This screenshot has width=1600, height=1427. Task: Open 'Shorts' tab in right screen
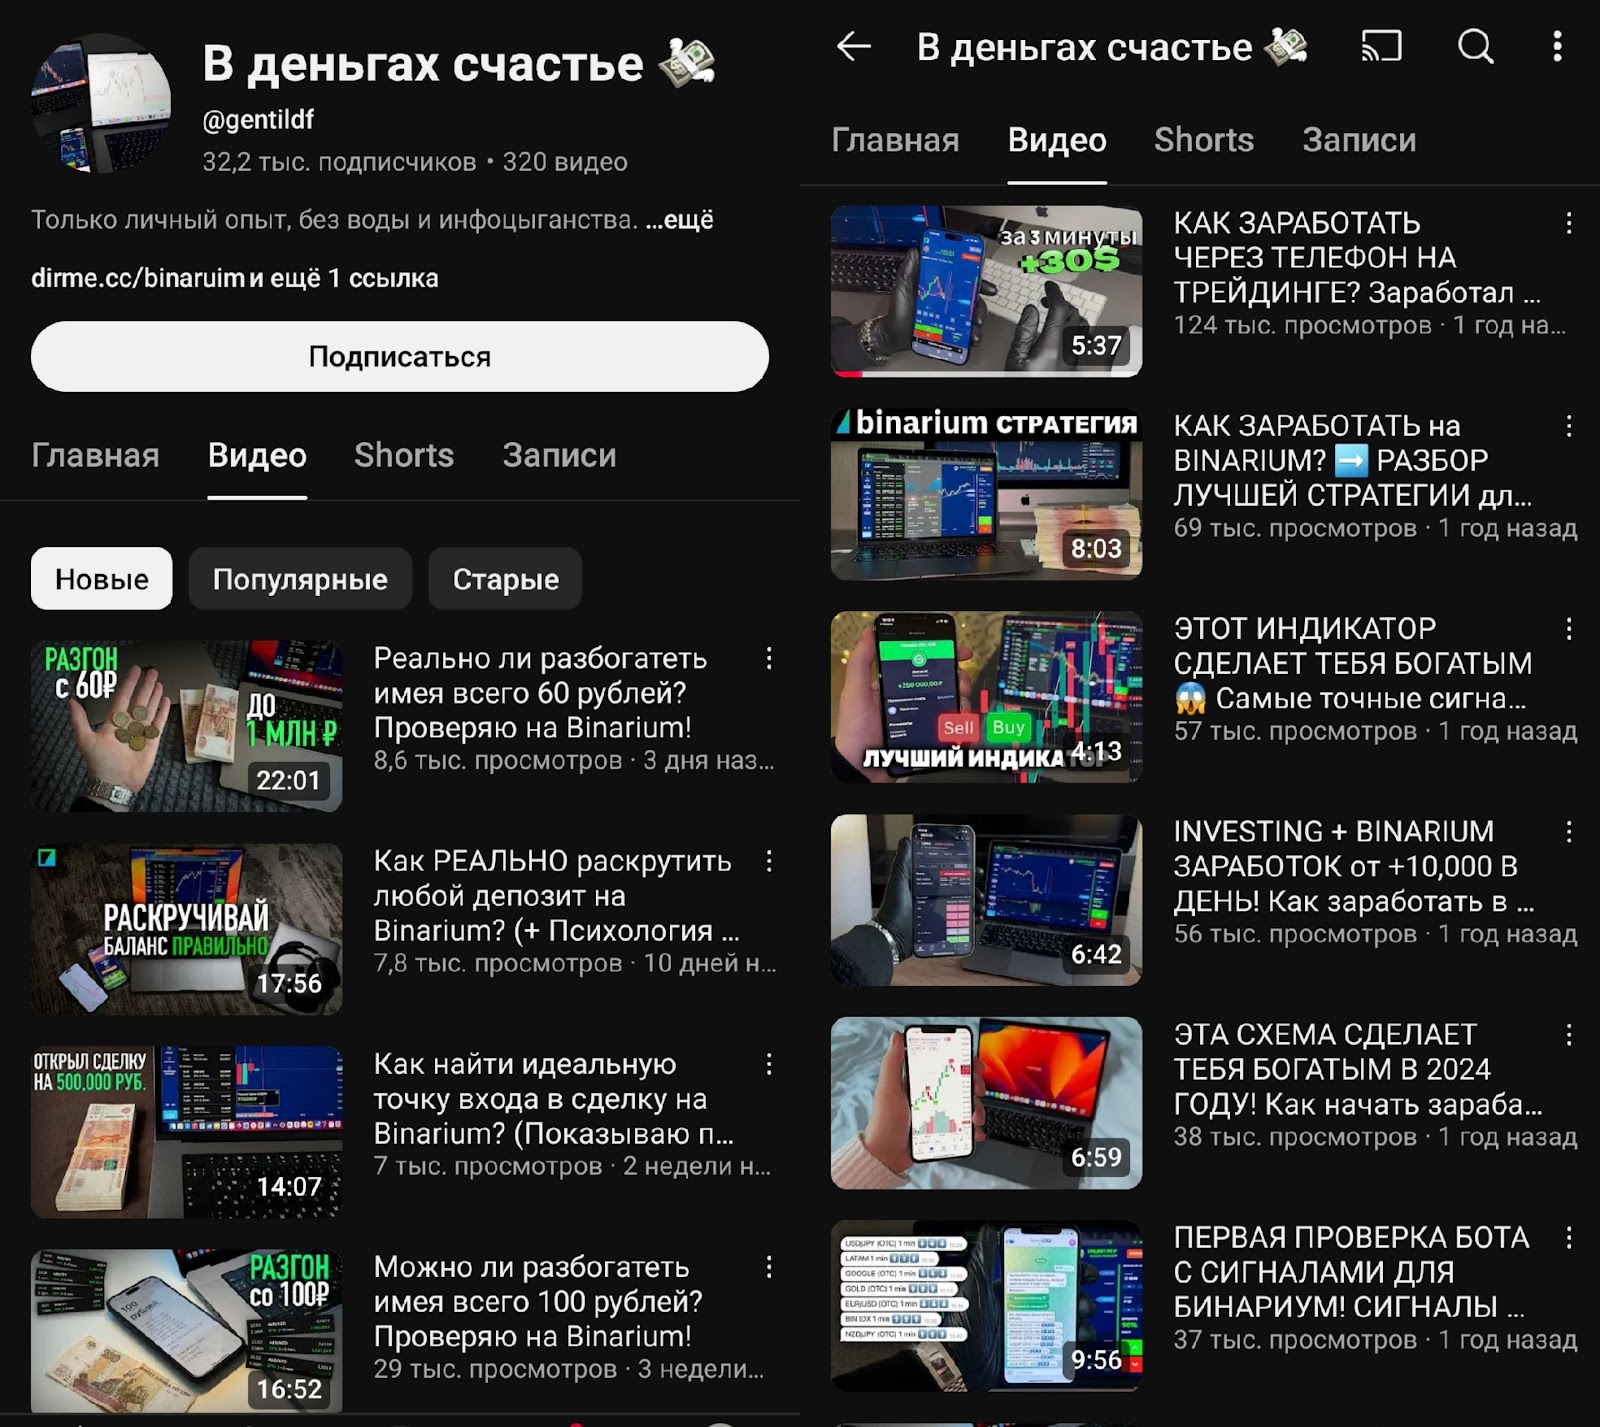(x=1204, y=140)
